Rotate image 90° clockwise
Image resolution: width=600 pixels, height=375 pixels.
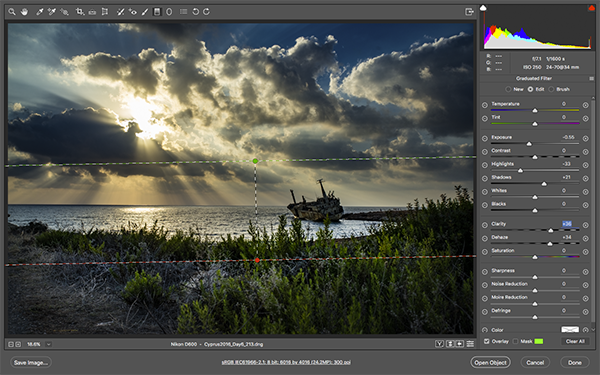(207, 12)
